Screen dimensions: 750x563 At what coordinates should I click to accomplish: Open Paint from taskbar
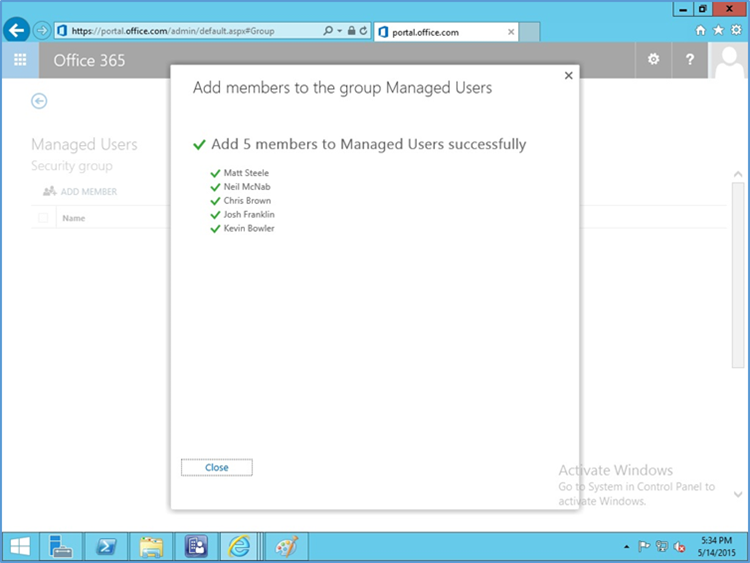[x=287, y=546]
